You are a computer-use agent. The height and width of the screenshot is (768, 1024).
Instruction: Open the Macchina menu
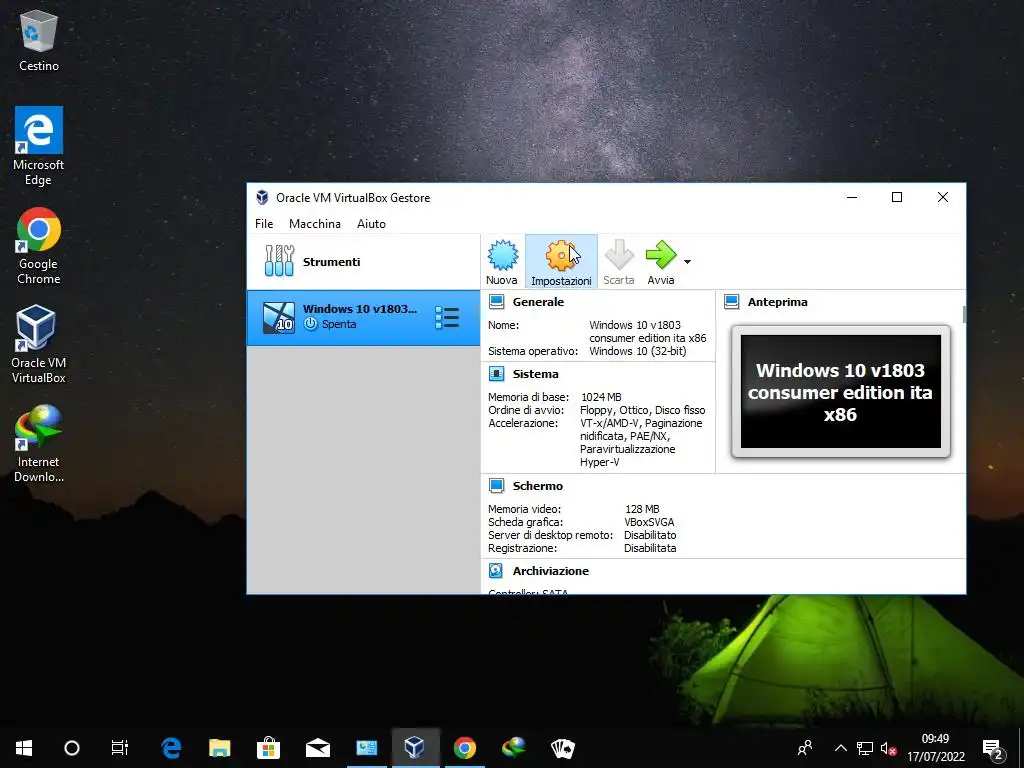315,223
